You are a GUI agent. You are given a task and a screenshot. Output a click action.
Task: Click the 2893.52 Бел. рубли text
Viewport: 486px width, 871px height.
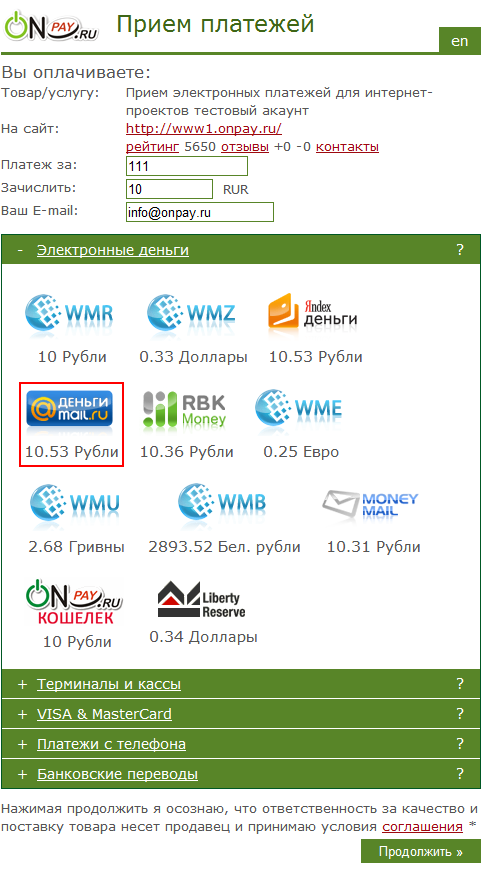point(224,547)
